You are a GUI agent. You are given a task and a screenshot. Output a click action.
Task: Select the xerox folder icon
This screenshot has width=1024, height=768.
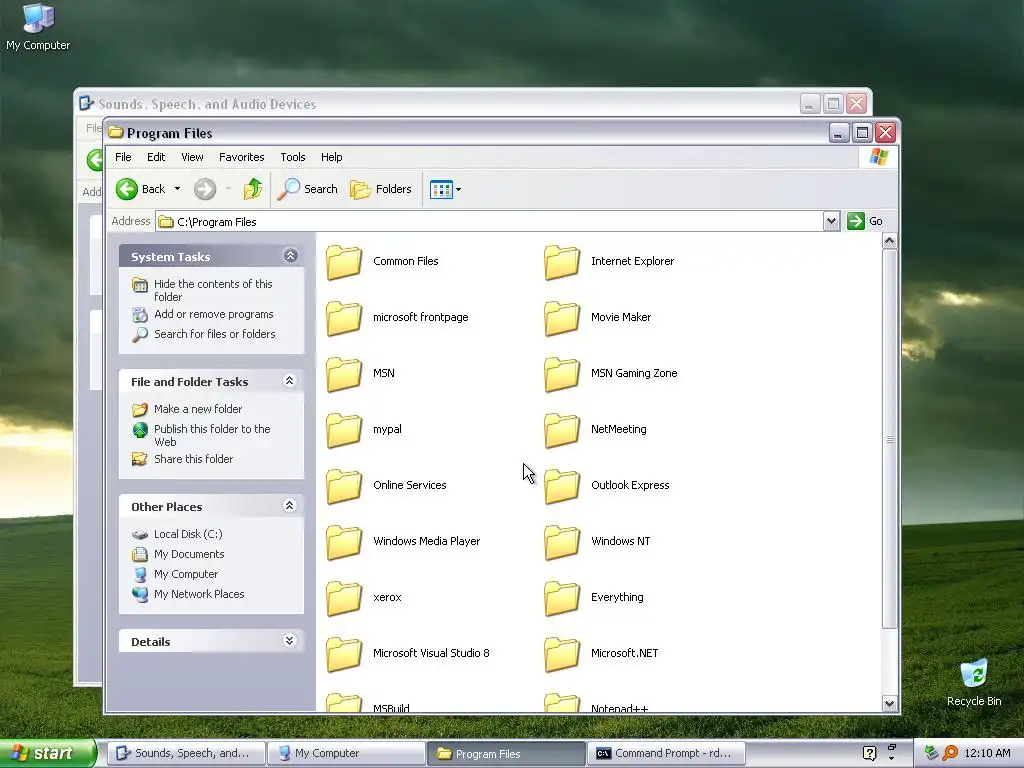point(344,598)
